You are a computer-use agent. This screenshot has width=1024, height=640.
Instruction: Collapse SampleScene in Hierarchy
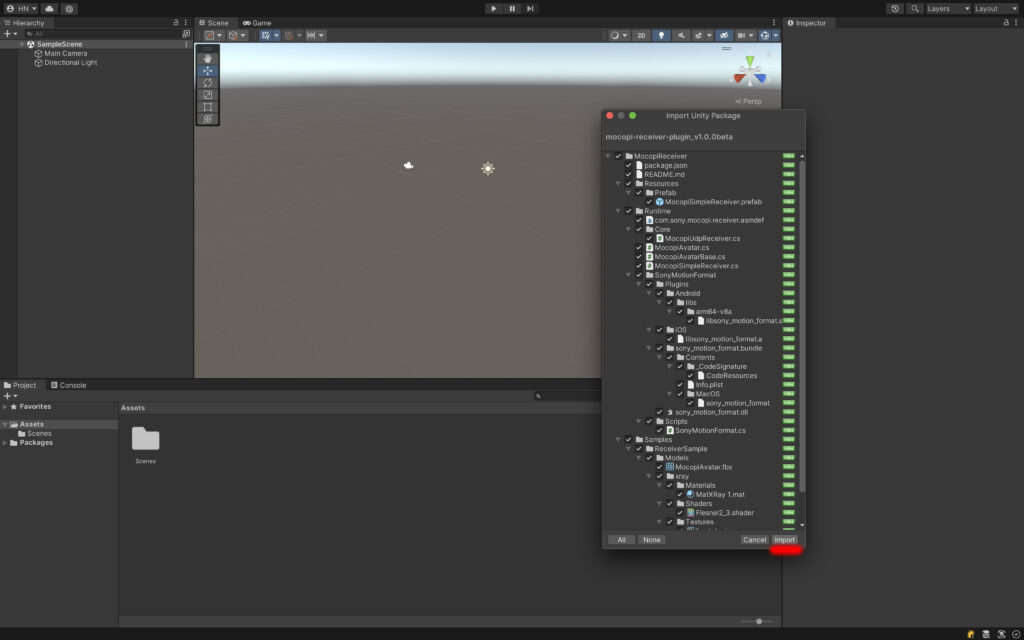22,44
